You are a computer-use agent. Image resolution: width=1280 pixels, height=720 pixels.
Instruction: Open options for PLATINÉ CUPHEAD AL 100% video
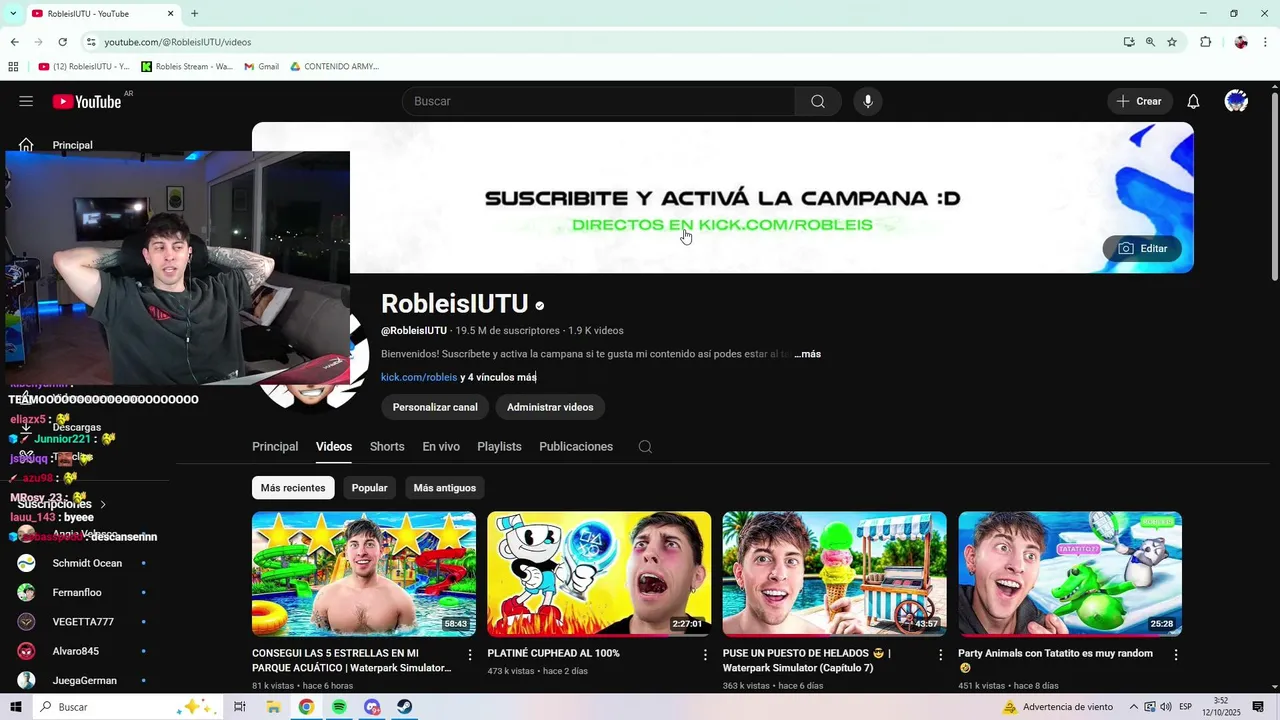705,655
